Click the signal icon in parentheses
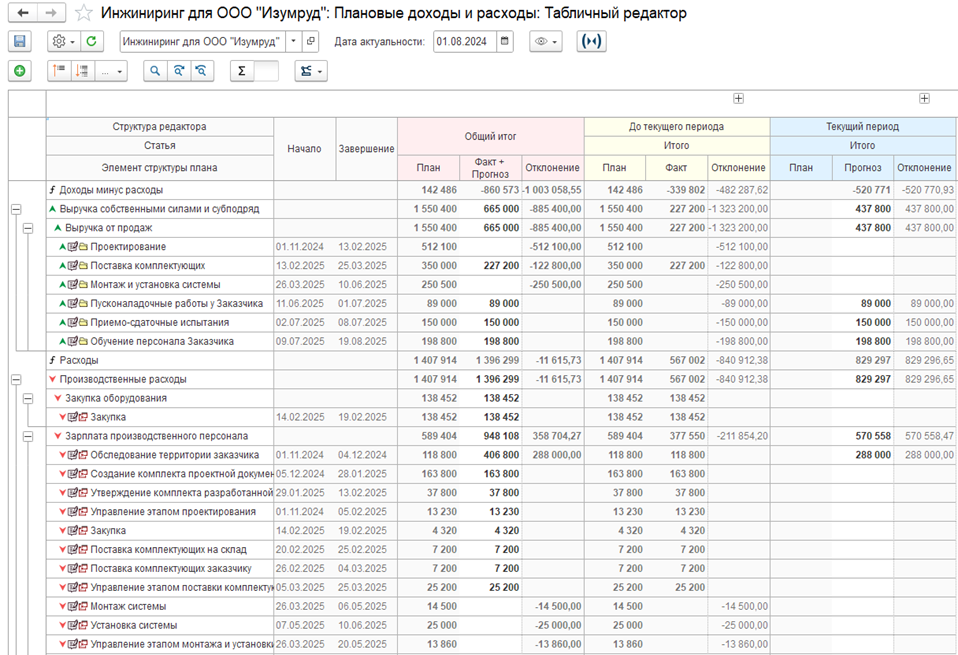The width and height of the screenshot is (958, 655). point(592,42)
